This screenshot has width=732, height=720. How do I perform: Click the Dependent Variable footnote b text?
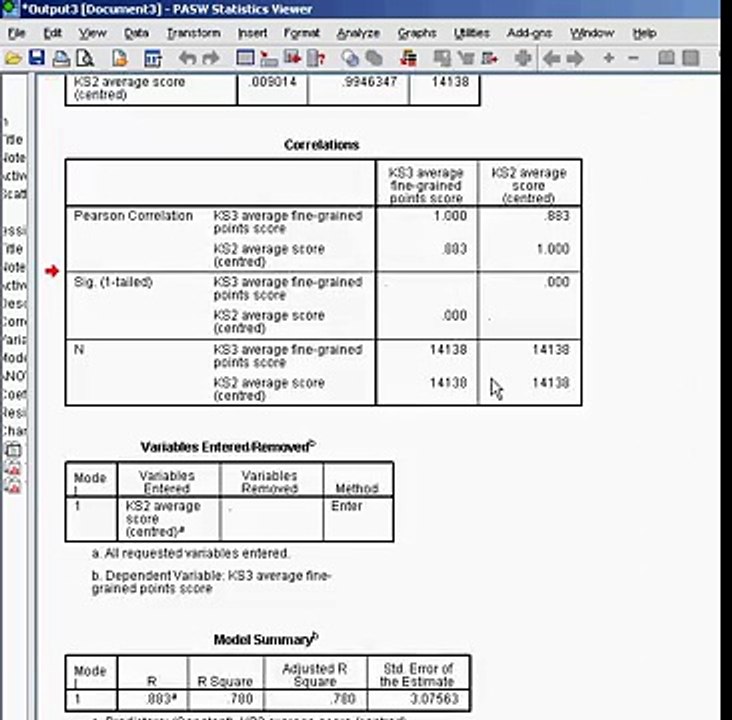click(x=211, y=582)
